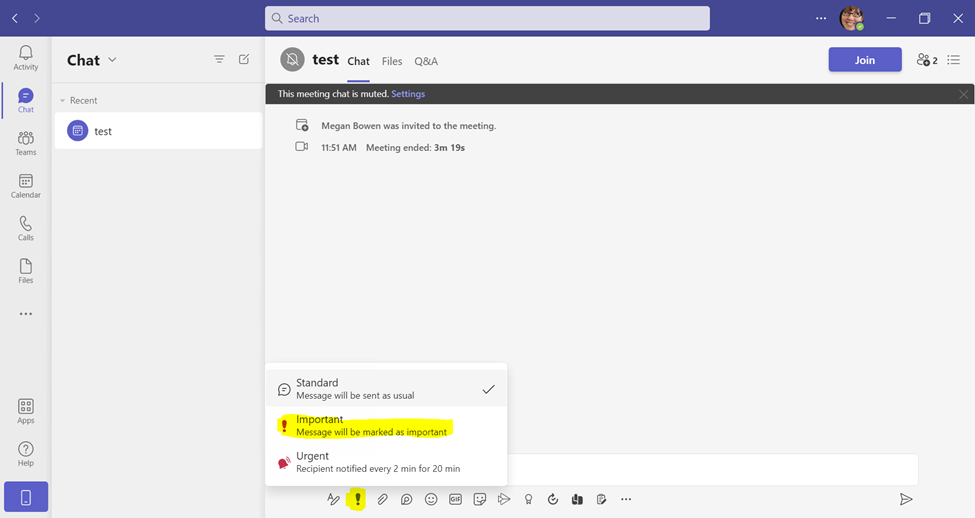Open the Updates app icon
Image resolution: width=975 pixels, height=518 pixels.
[x=553, y=499]
